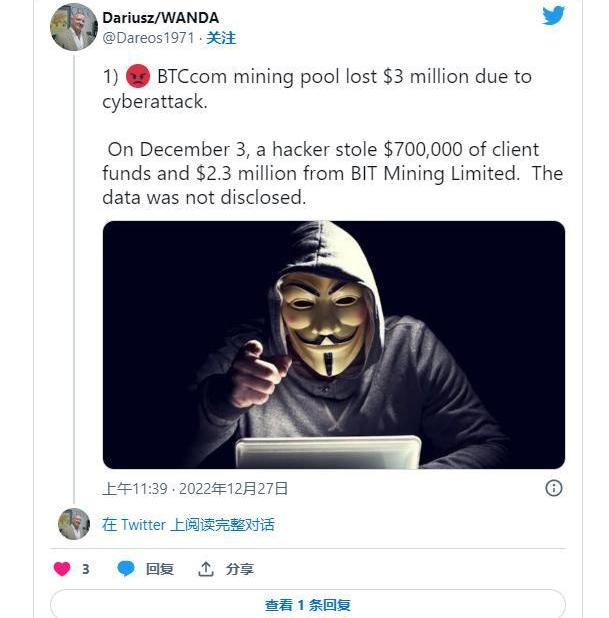The width and height of the screenshot is (609, 618).
Task: Like the tweet with the heart icon
Action: click(x=62, y=569)
